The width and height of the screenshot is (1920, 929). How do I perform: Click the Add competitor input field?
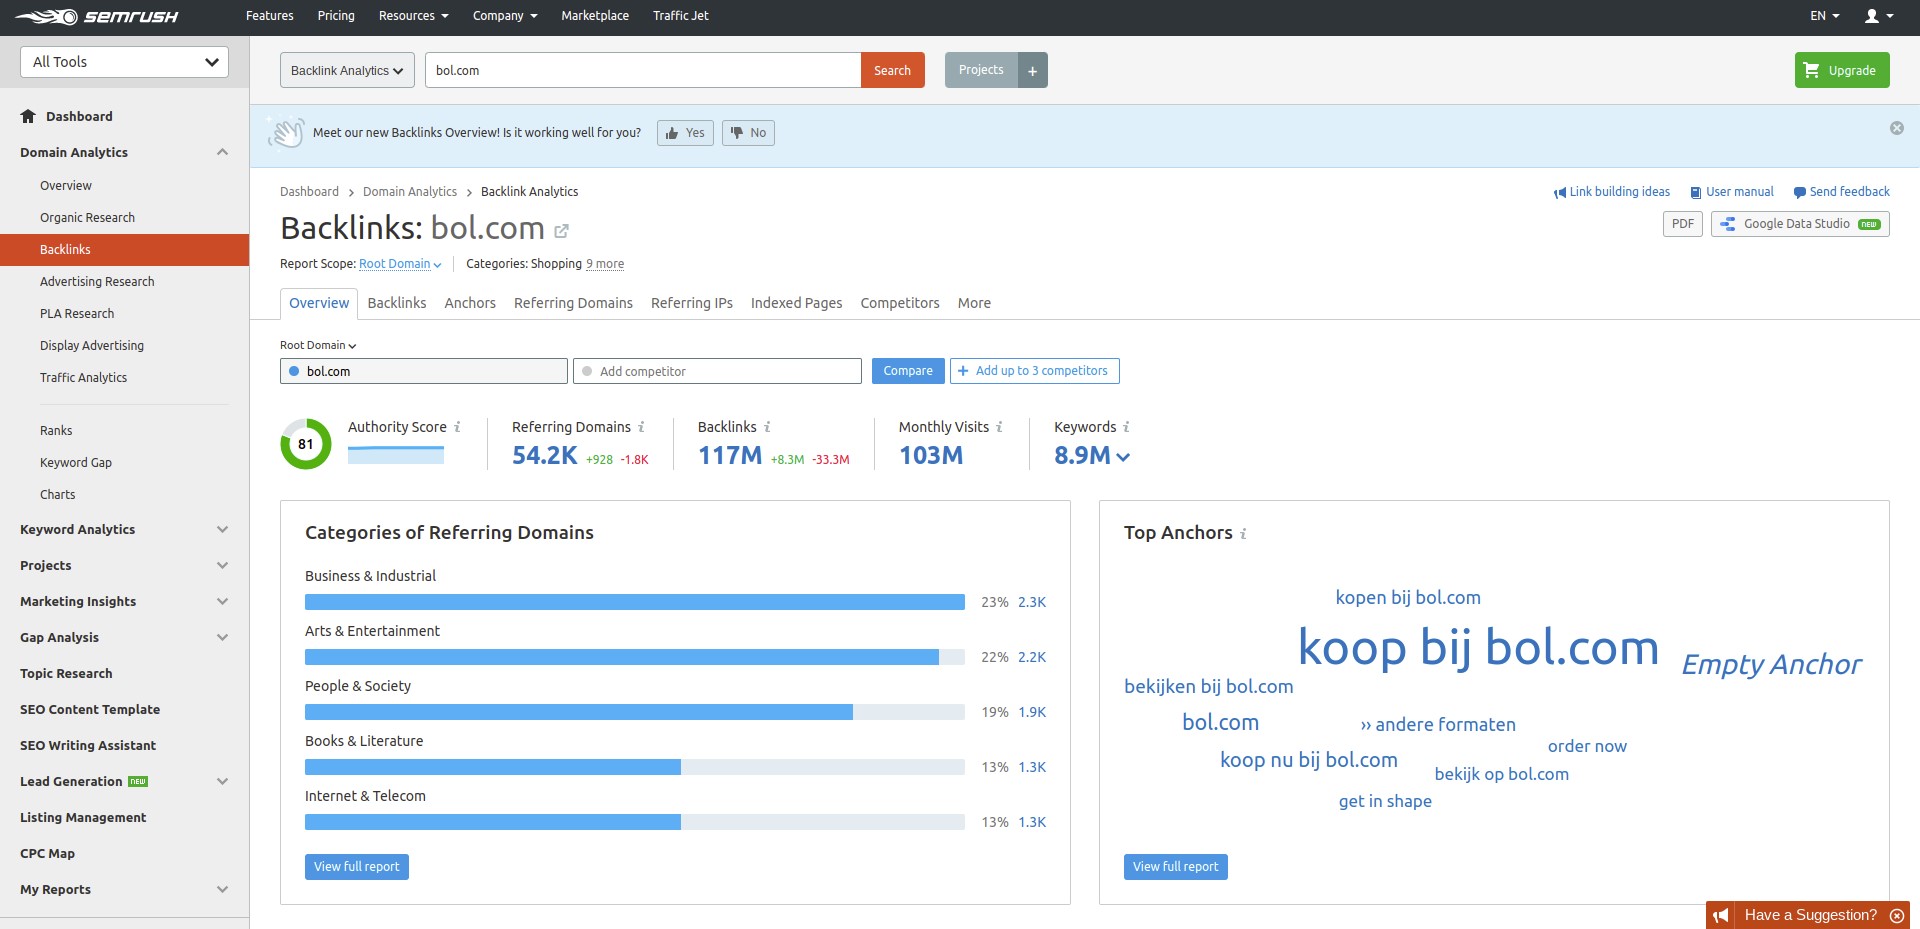(717, 371)
